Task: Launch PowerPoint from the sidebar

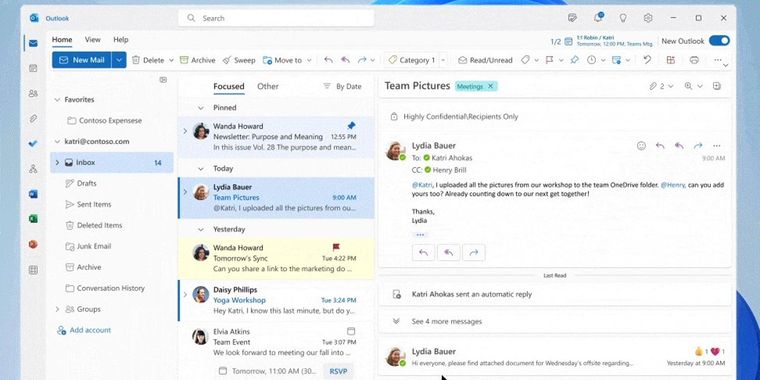Action: click(33, 244)
